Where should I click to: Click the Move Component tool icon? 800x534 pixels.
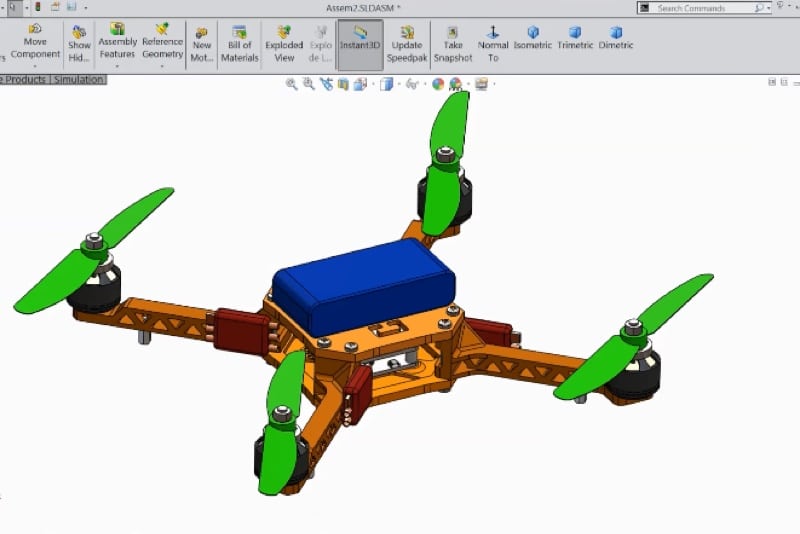(35, 29)
